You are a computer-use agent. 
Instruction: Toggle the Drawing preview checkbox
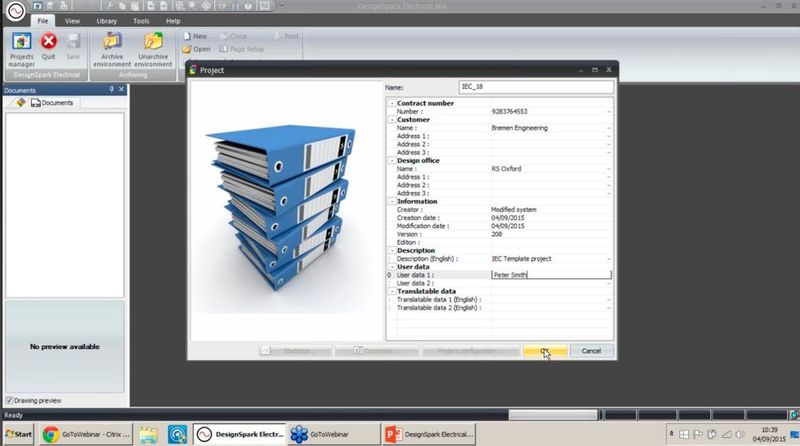click(9, 401)
